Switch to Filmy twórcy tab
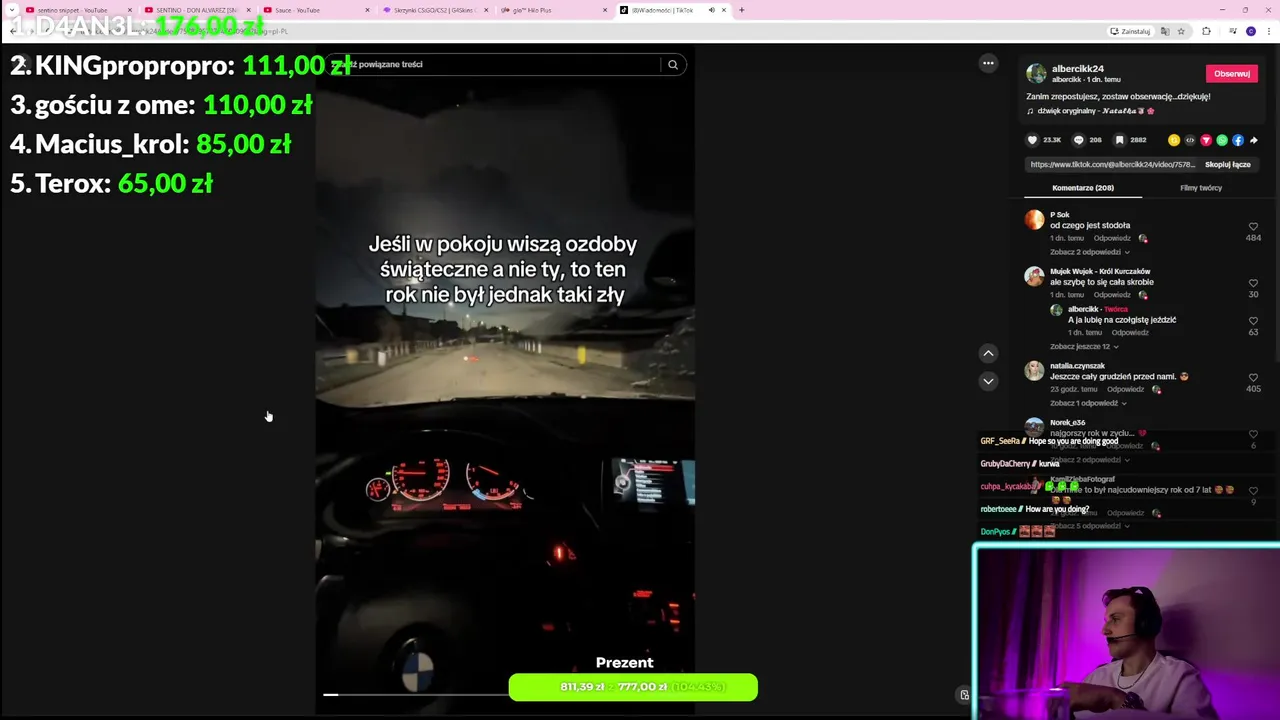This screenshot has height=720, width=1280. tap(1201, 188)
